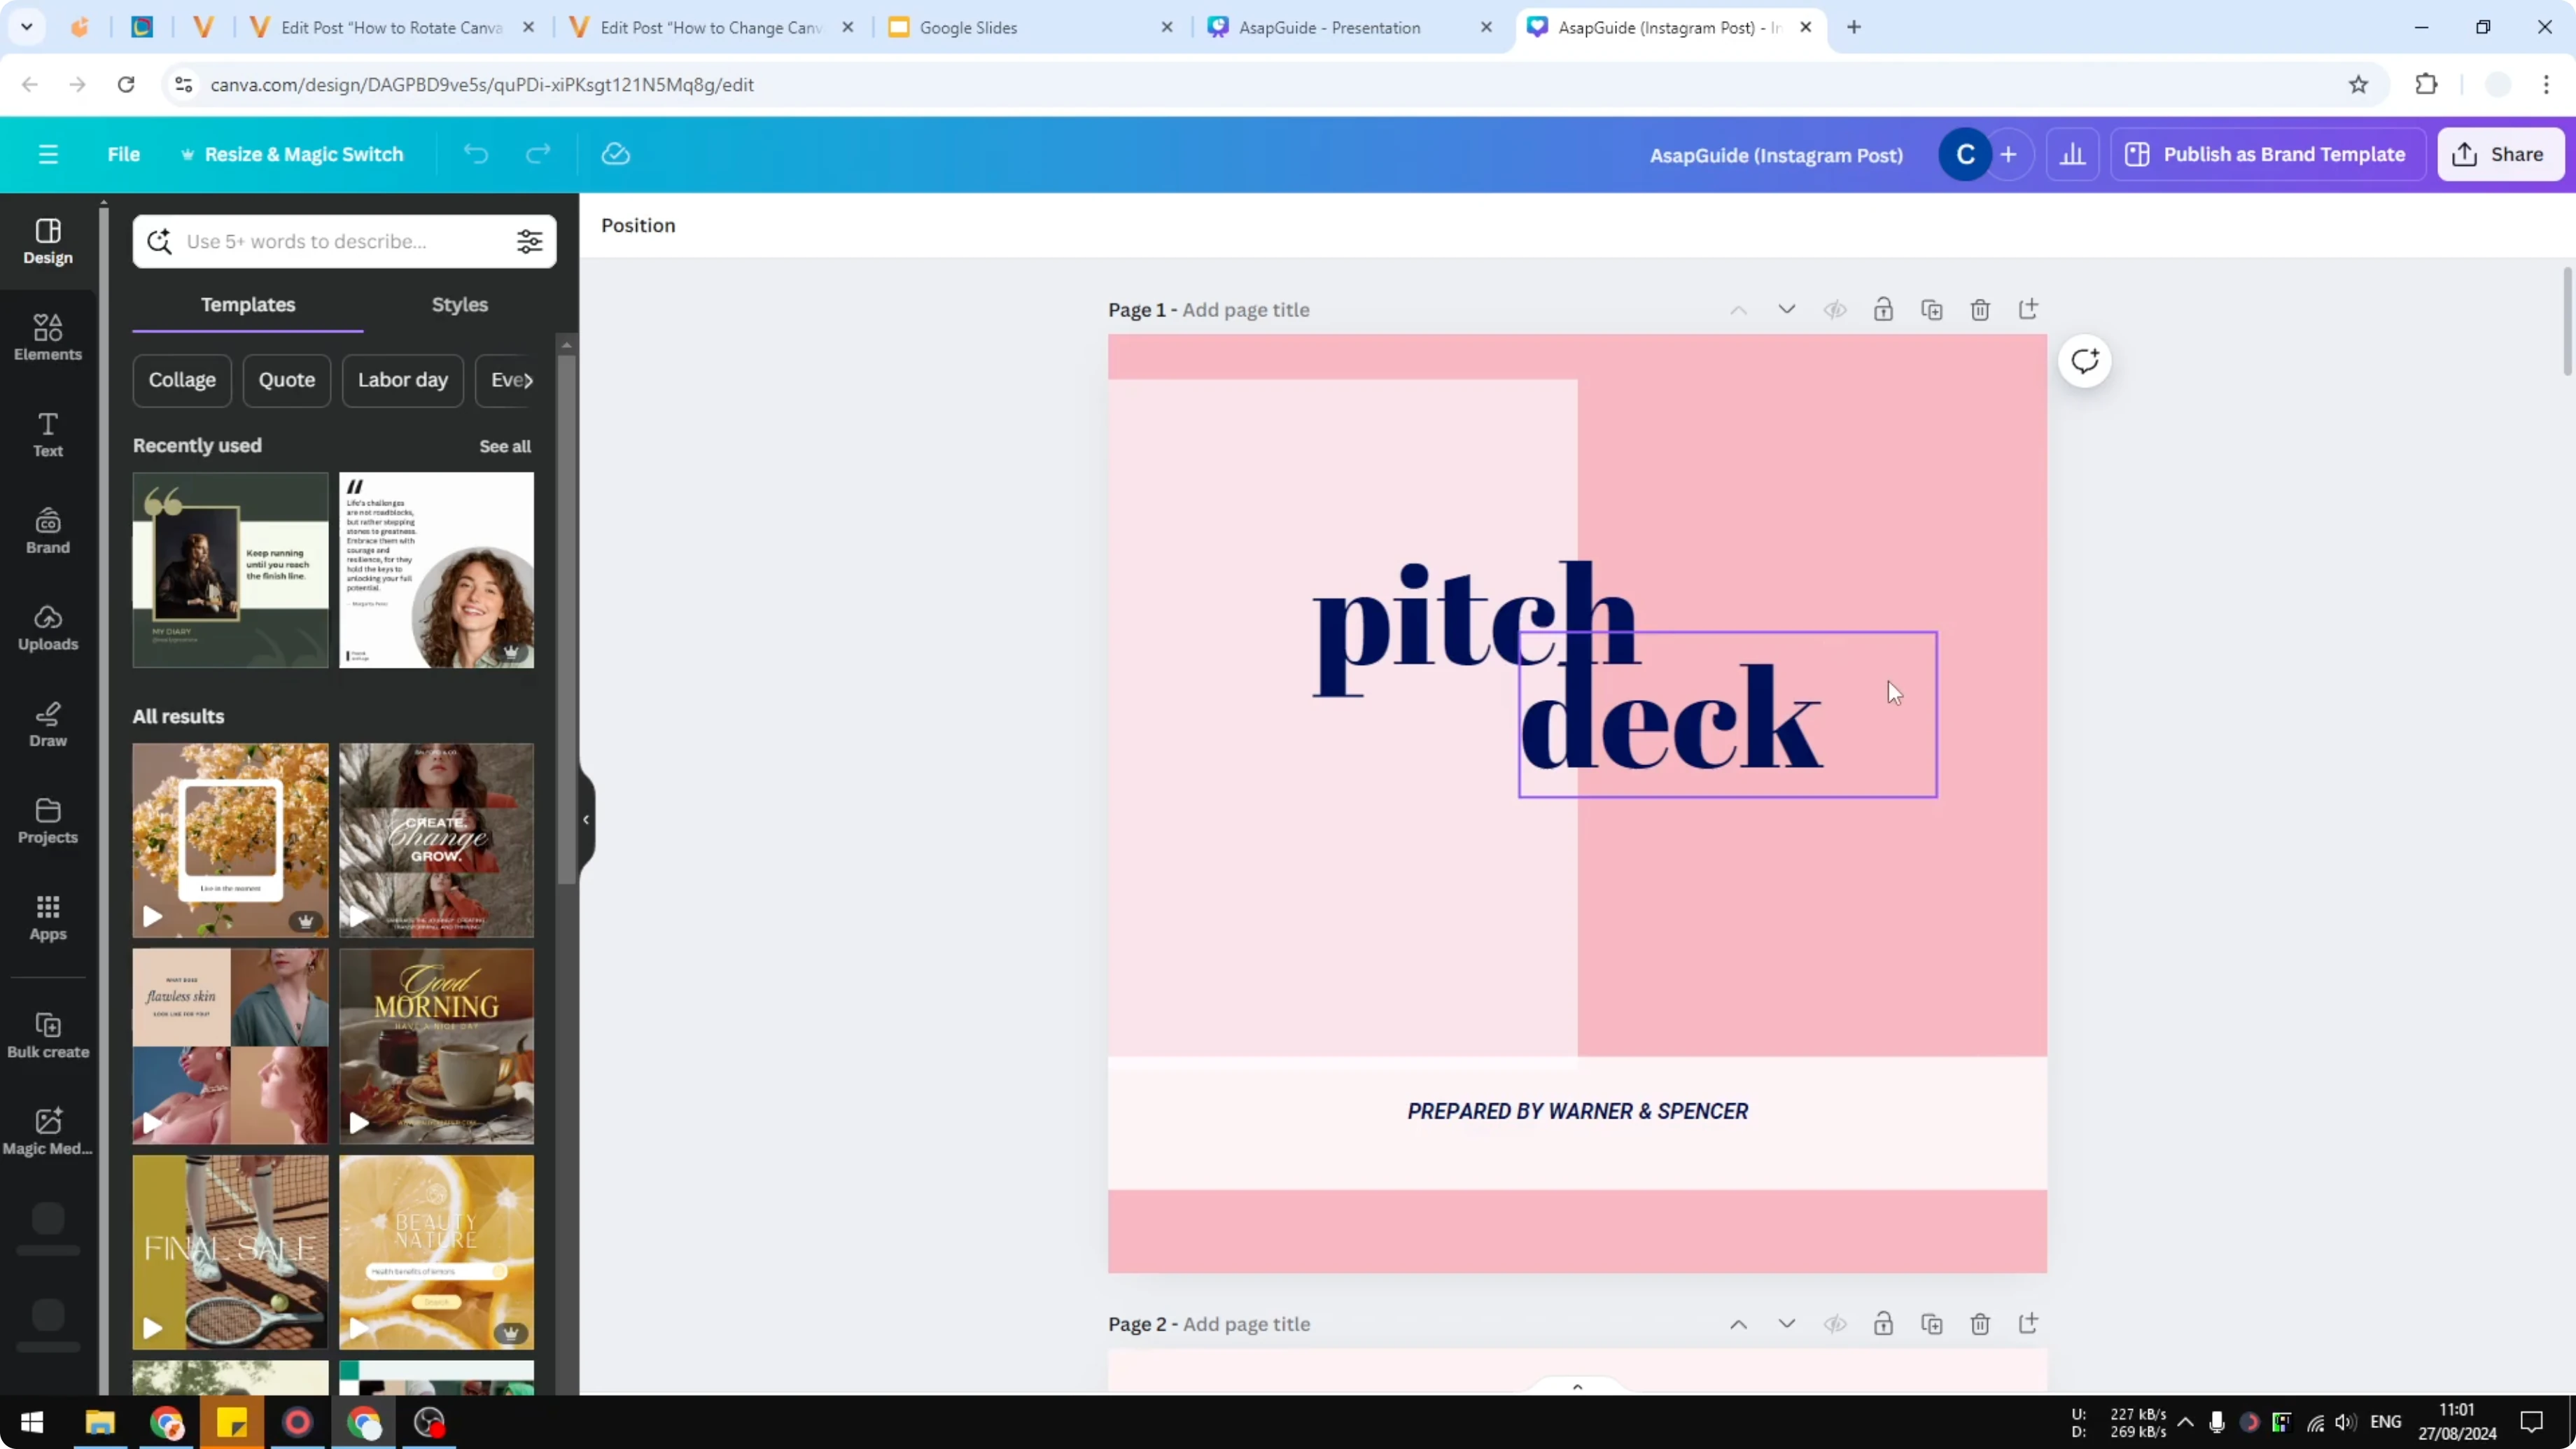The width and height of the screenshot is (2576, 1449).
Task: Click the browser address bar URL
Action: [482, 85]
